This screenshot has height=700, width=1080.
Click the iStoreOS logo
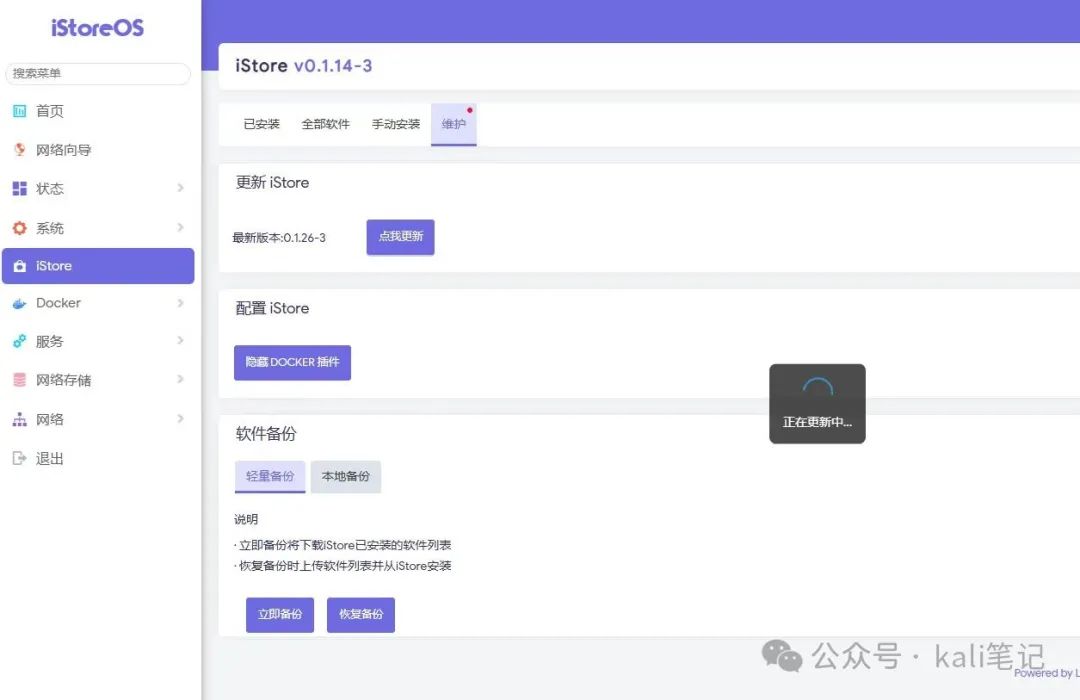click(97, 28)
